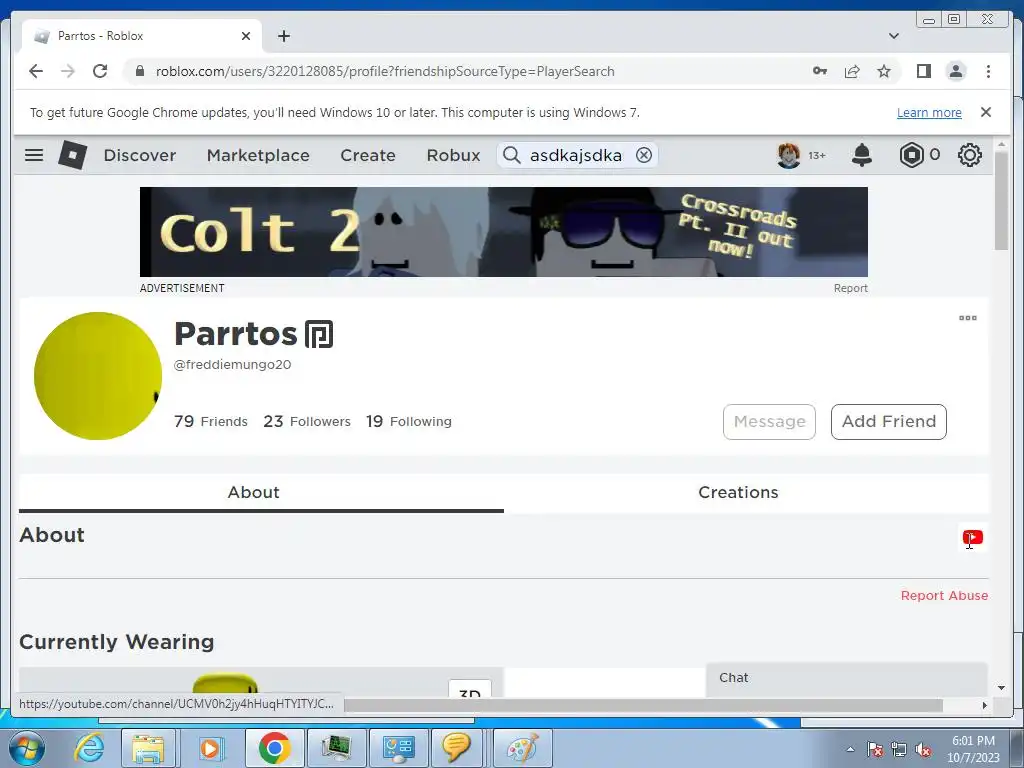
Task: Click the yellow profile avatar picture
Action: pyautogui.click(x=98, y=376)
